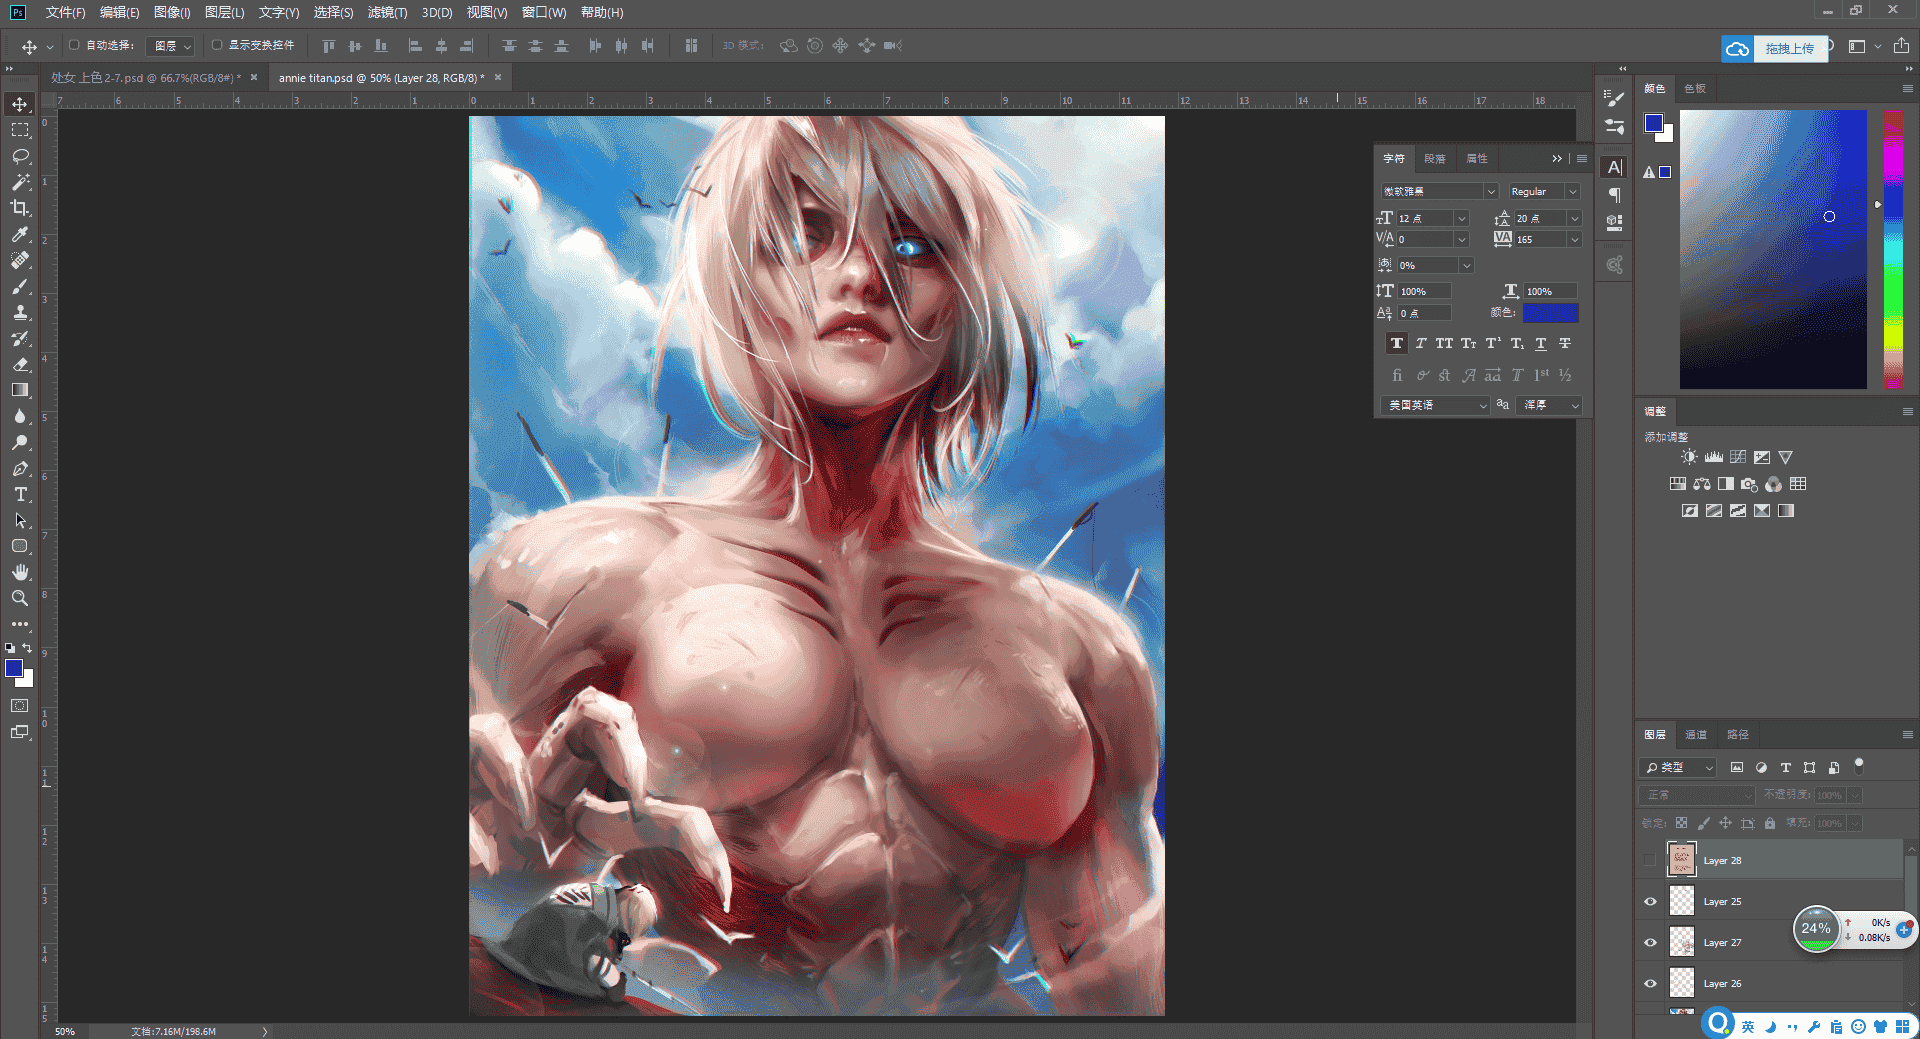The image size is (1920, 1039).
Task: Activate the horizontal Type tool
Action: tap(20, 494)
